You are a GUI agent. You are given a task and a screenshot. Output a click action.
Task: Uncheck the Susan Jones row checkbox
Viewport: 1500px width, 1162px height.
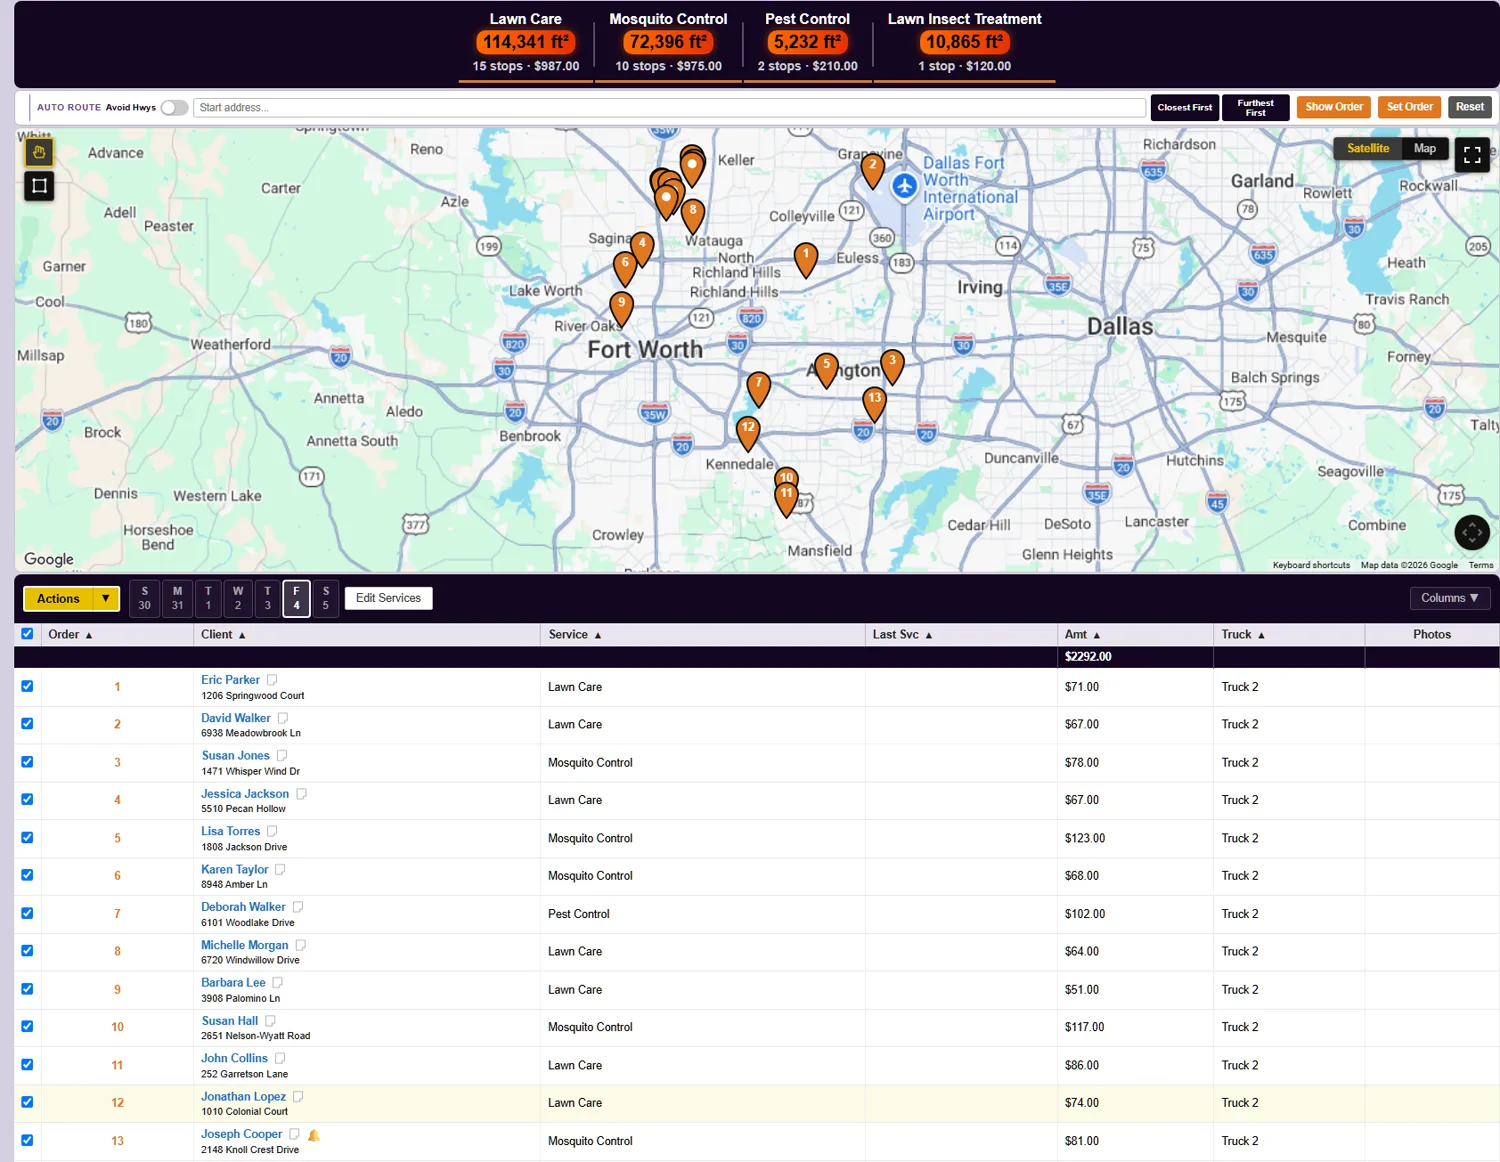pos(27,762)
